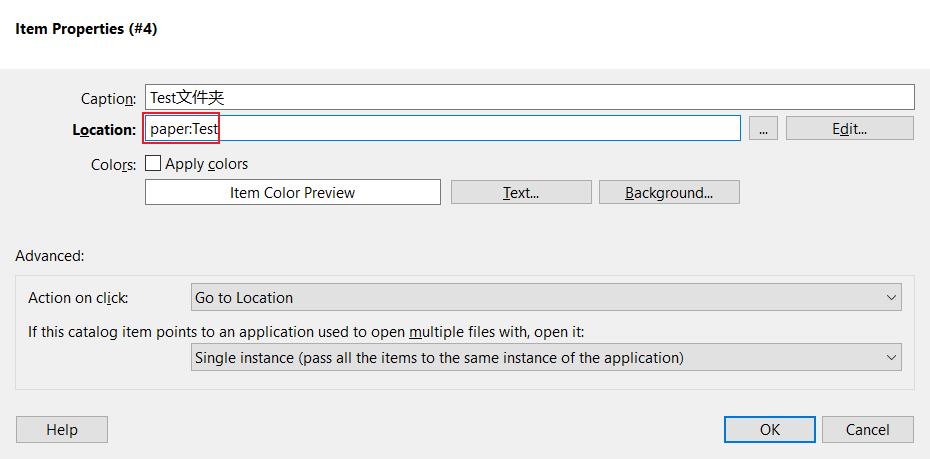This screenshot has width=930, height=459.
Task: Open the Single instance dropdown
Action: coord(545,357)
